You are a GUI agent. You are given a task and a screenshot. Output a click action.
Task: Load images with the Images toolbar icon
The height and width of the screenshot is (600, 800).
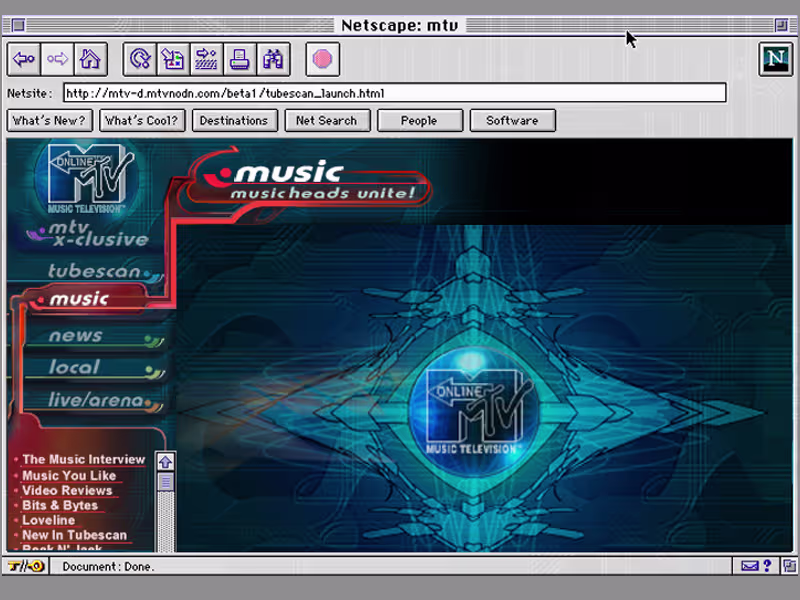[173, 59]
